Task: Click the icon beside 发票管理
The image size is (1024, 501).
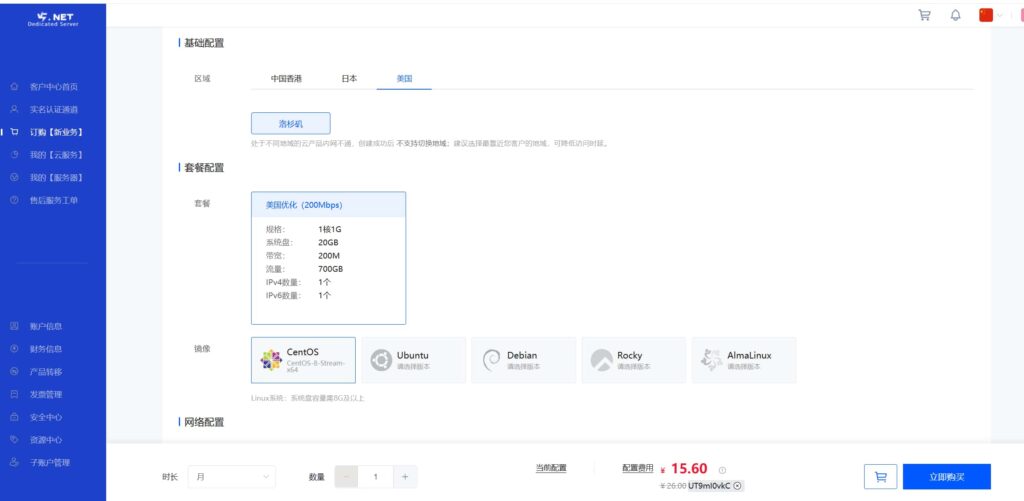Action: coord(14,395)
